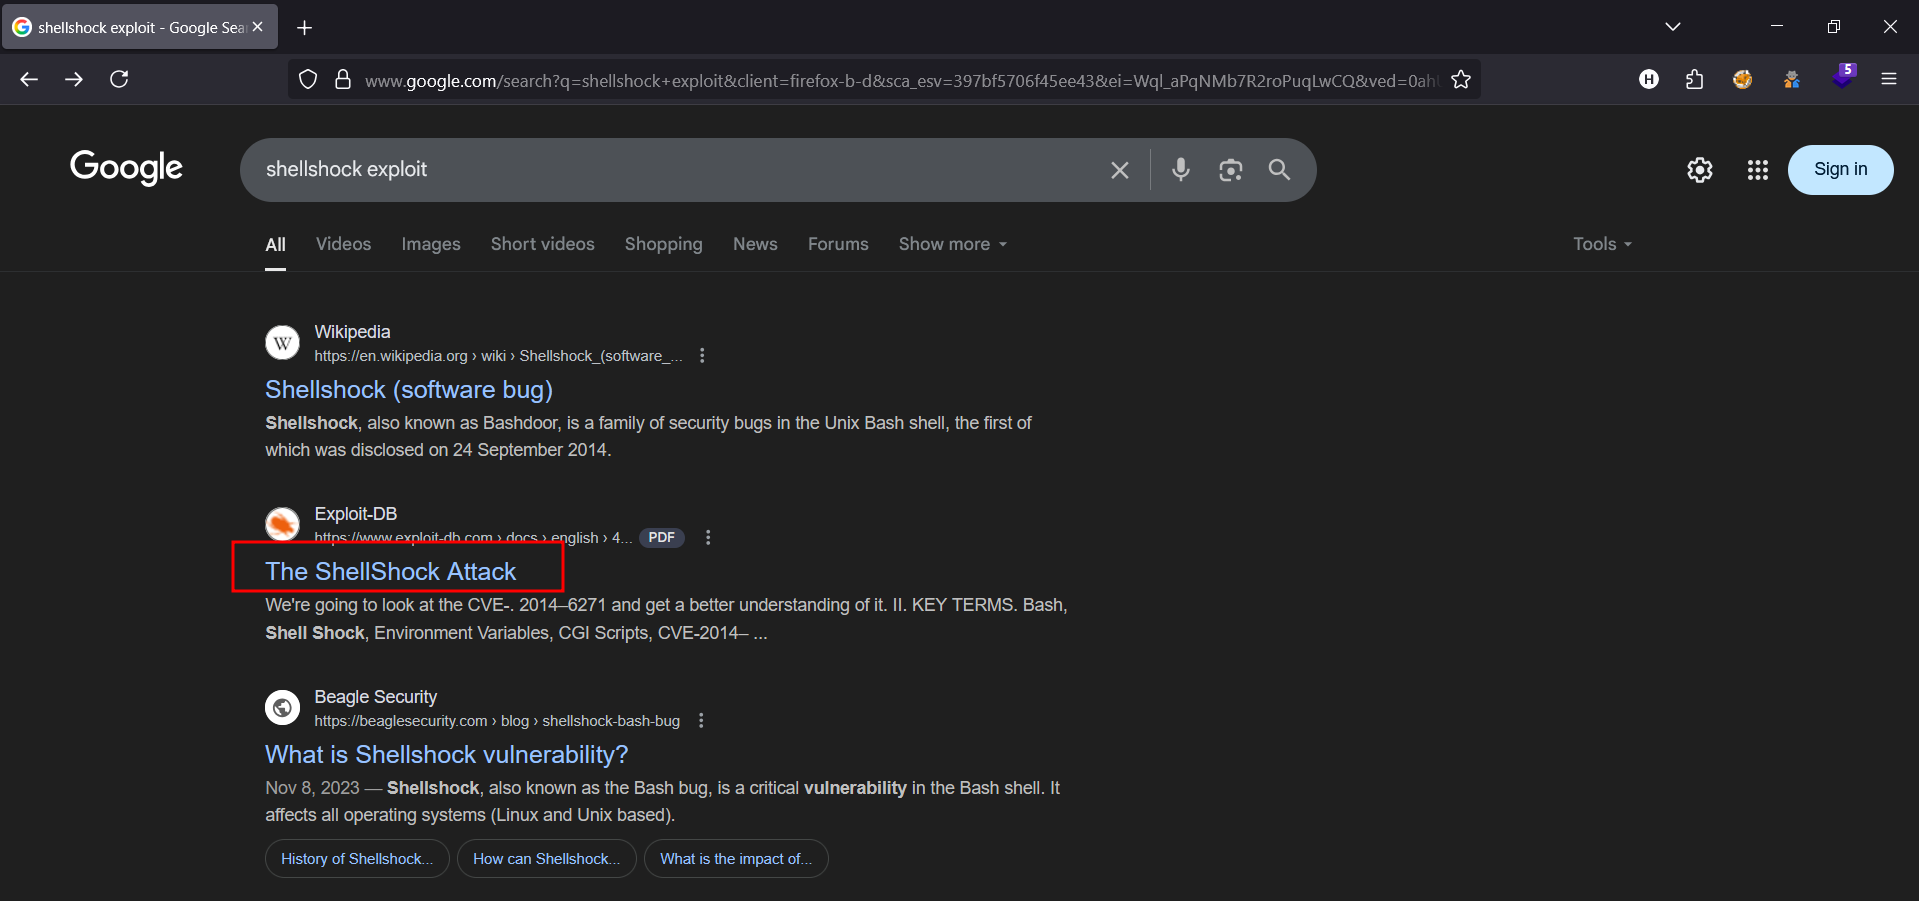Open Google quick settings gear icon
This screenshot has height=901, width=1919.
pyautogui.click(x=1699, y=170)
